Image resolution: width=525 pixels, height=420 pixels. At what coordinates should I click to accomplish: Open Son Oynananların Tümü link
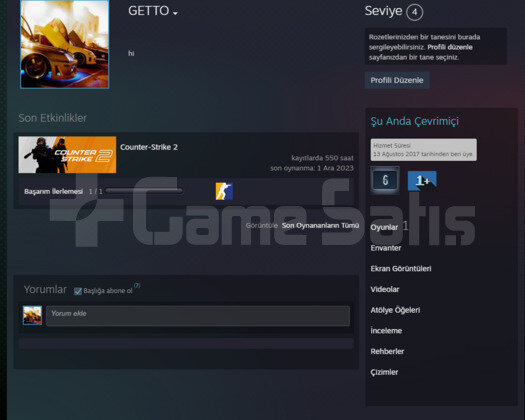point(320,225)
